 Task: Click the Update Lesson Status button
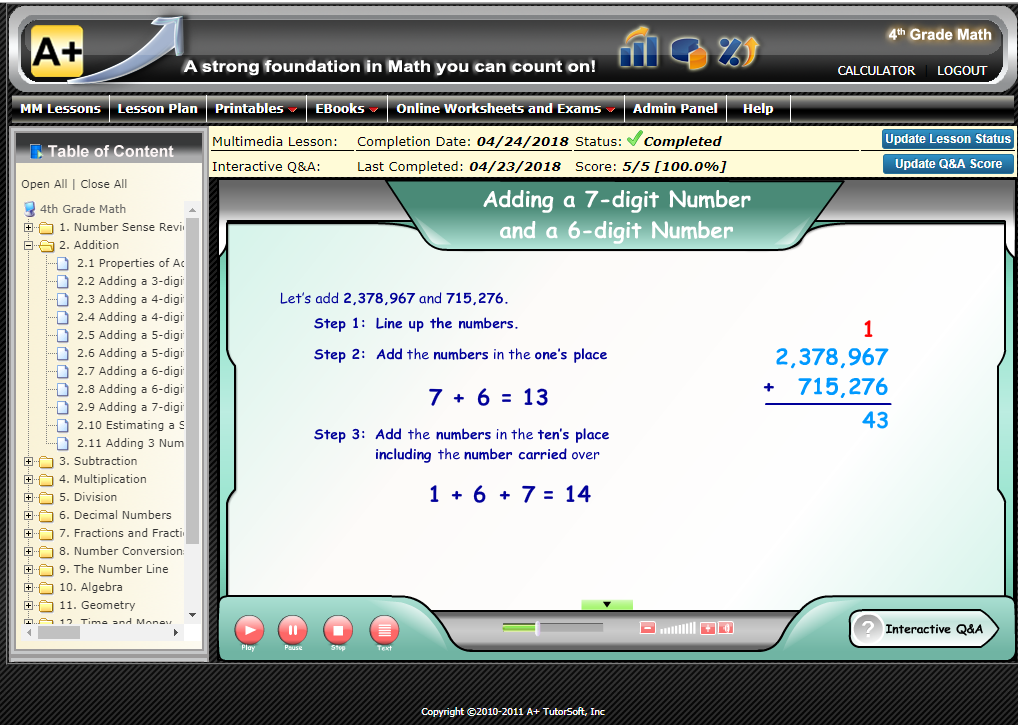pyautogui.click(x=947, y=139)
